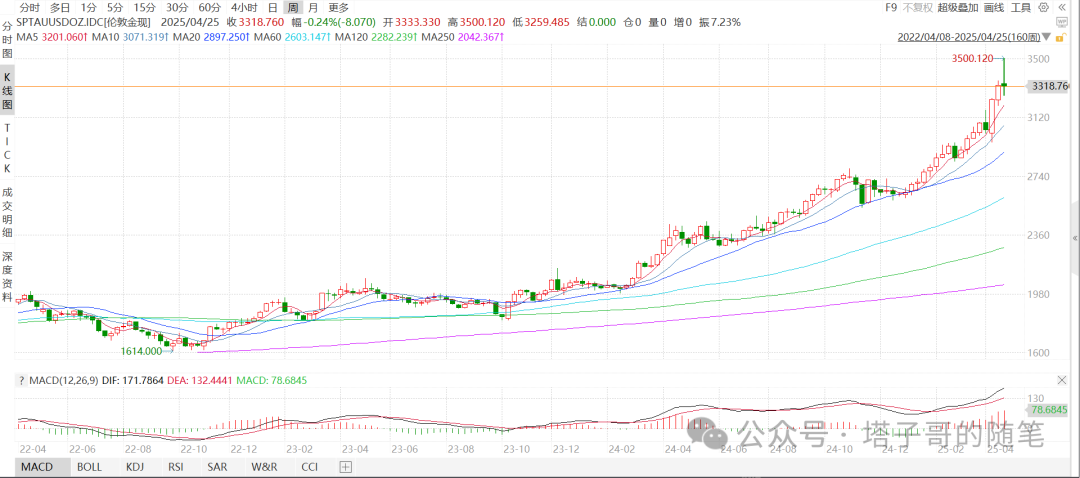Add indicator with plus icon
The width and height of the screenshot is (1080, 478).
coord(345,467)
